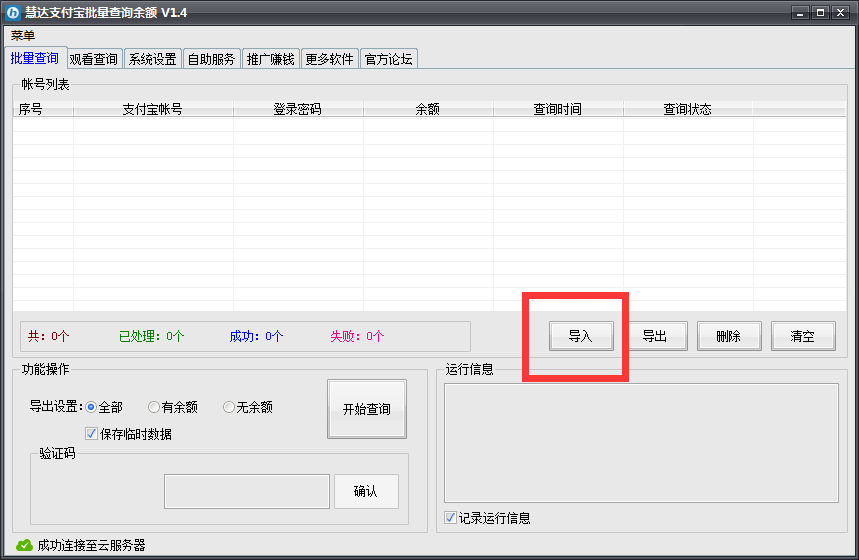The width and height of the screenshot is (859, 560).
Task: Select the 全部 export radio option
Action: 91,407
